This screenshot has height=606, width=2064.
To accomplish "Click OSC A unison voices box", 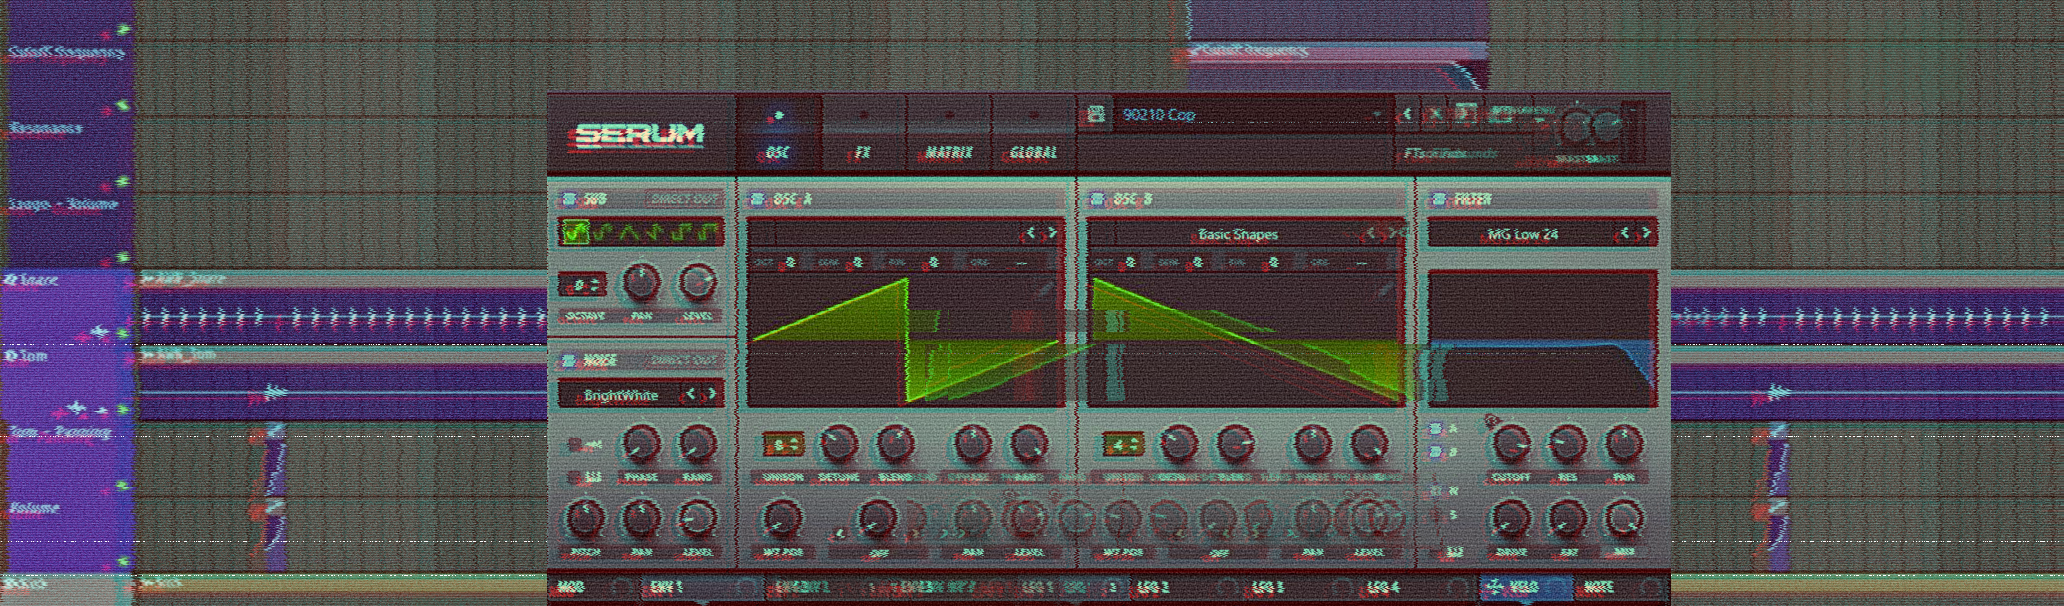I will 783,444.
